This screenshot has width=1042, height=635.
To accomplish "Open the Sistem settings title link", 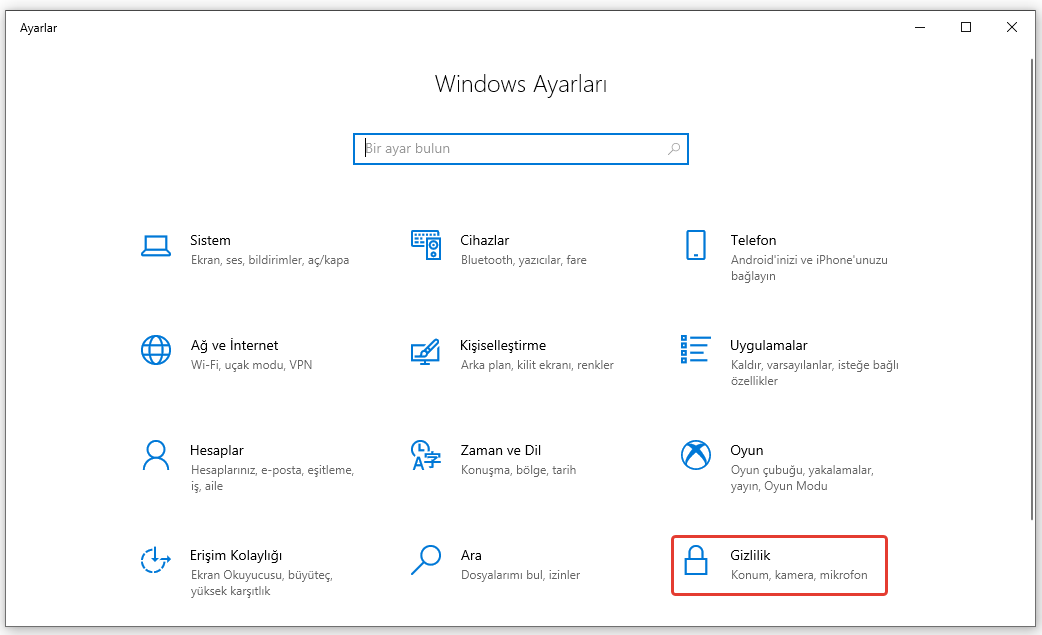I will [210, 240].
